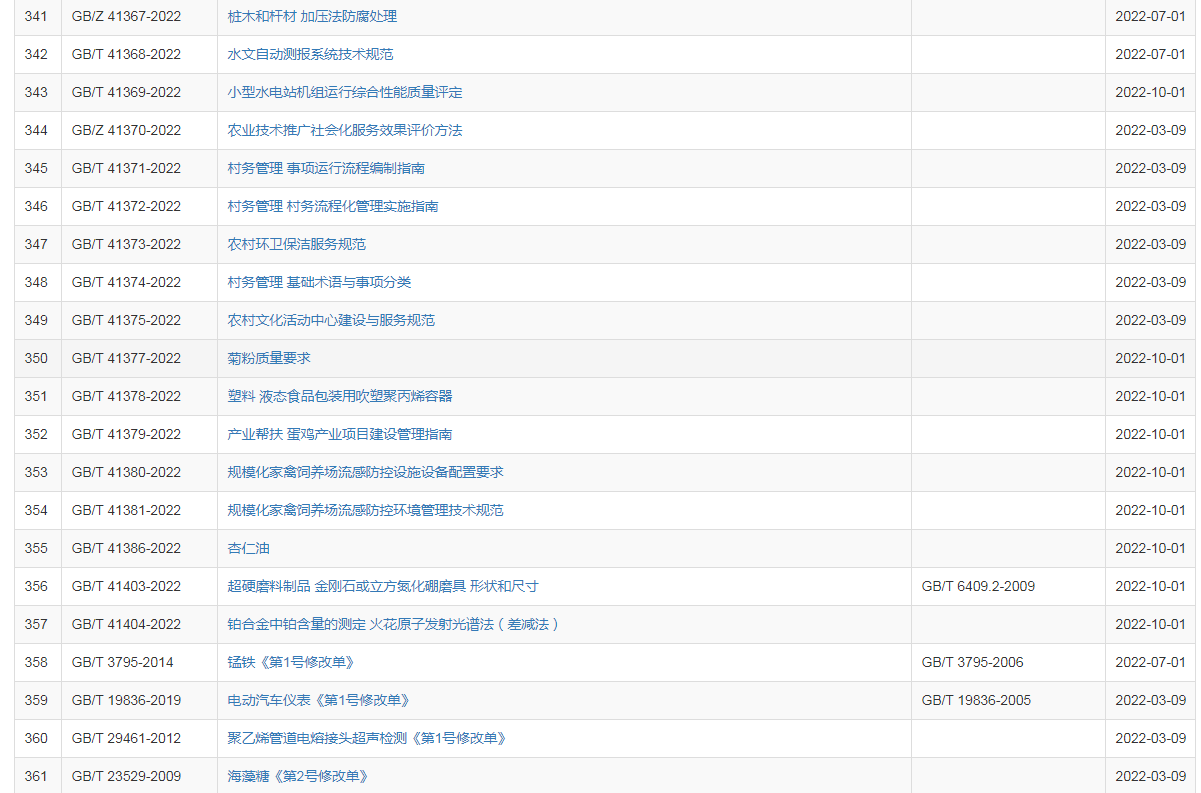Open 菊粉质量要求 standard link
The height and width of the screenshot is (793, 1201).
[x=269, y=359]
